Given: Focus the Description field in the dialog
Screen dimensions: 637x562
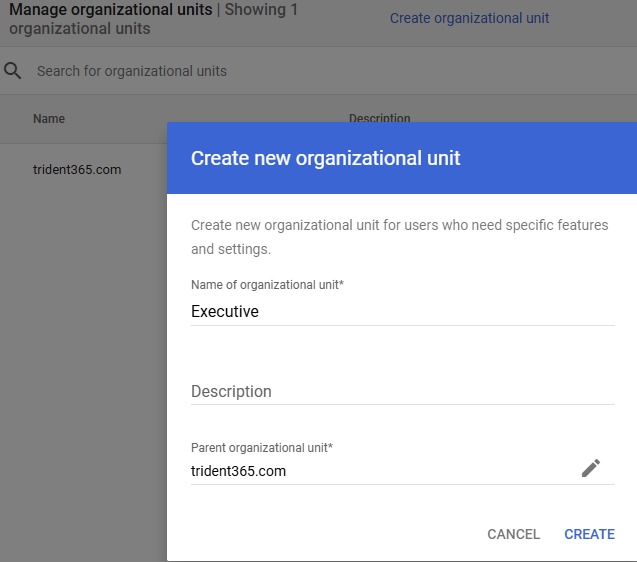Looking at the screenshot, I should (x=402, y=391).
